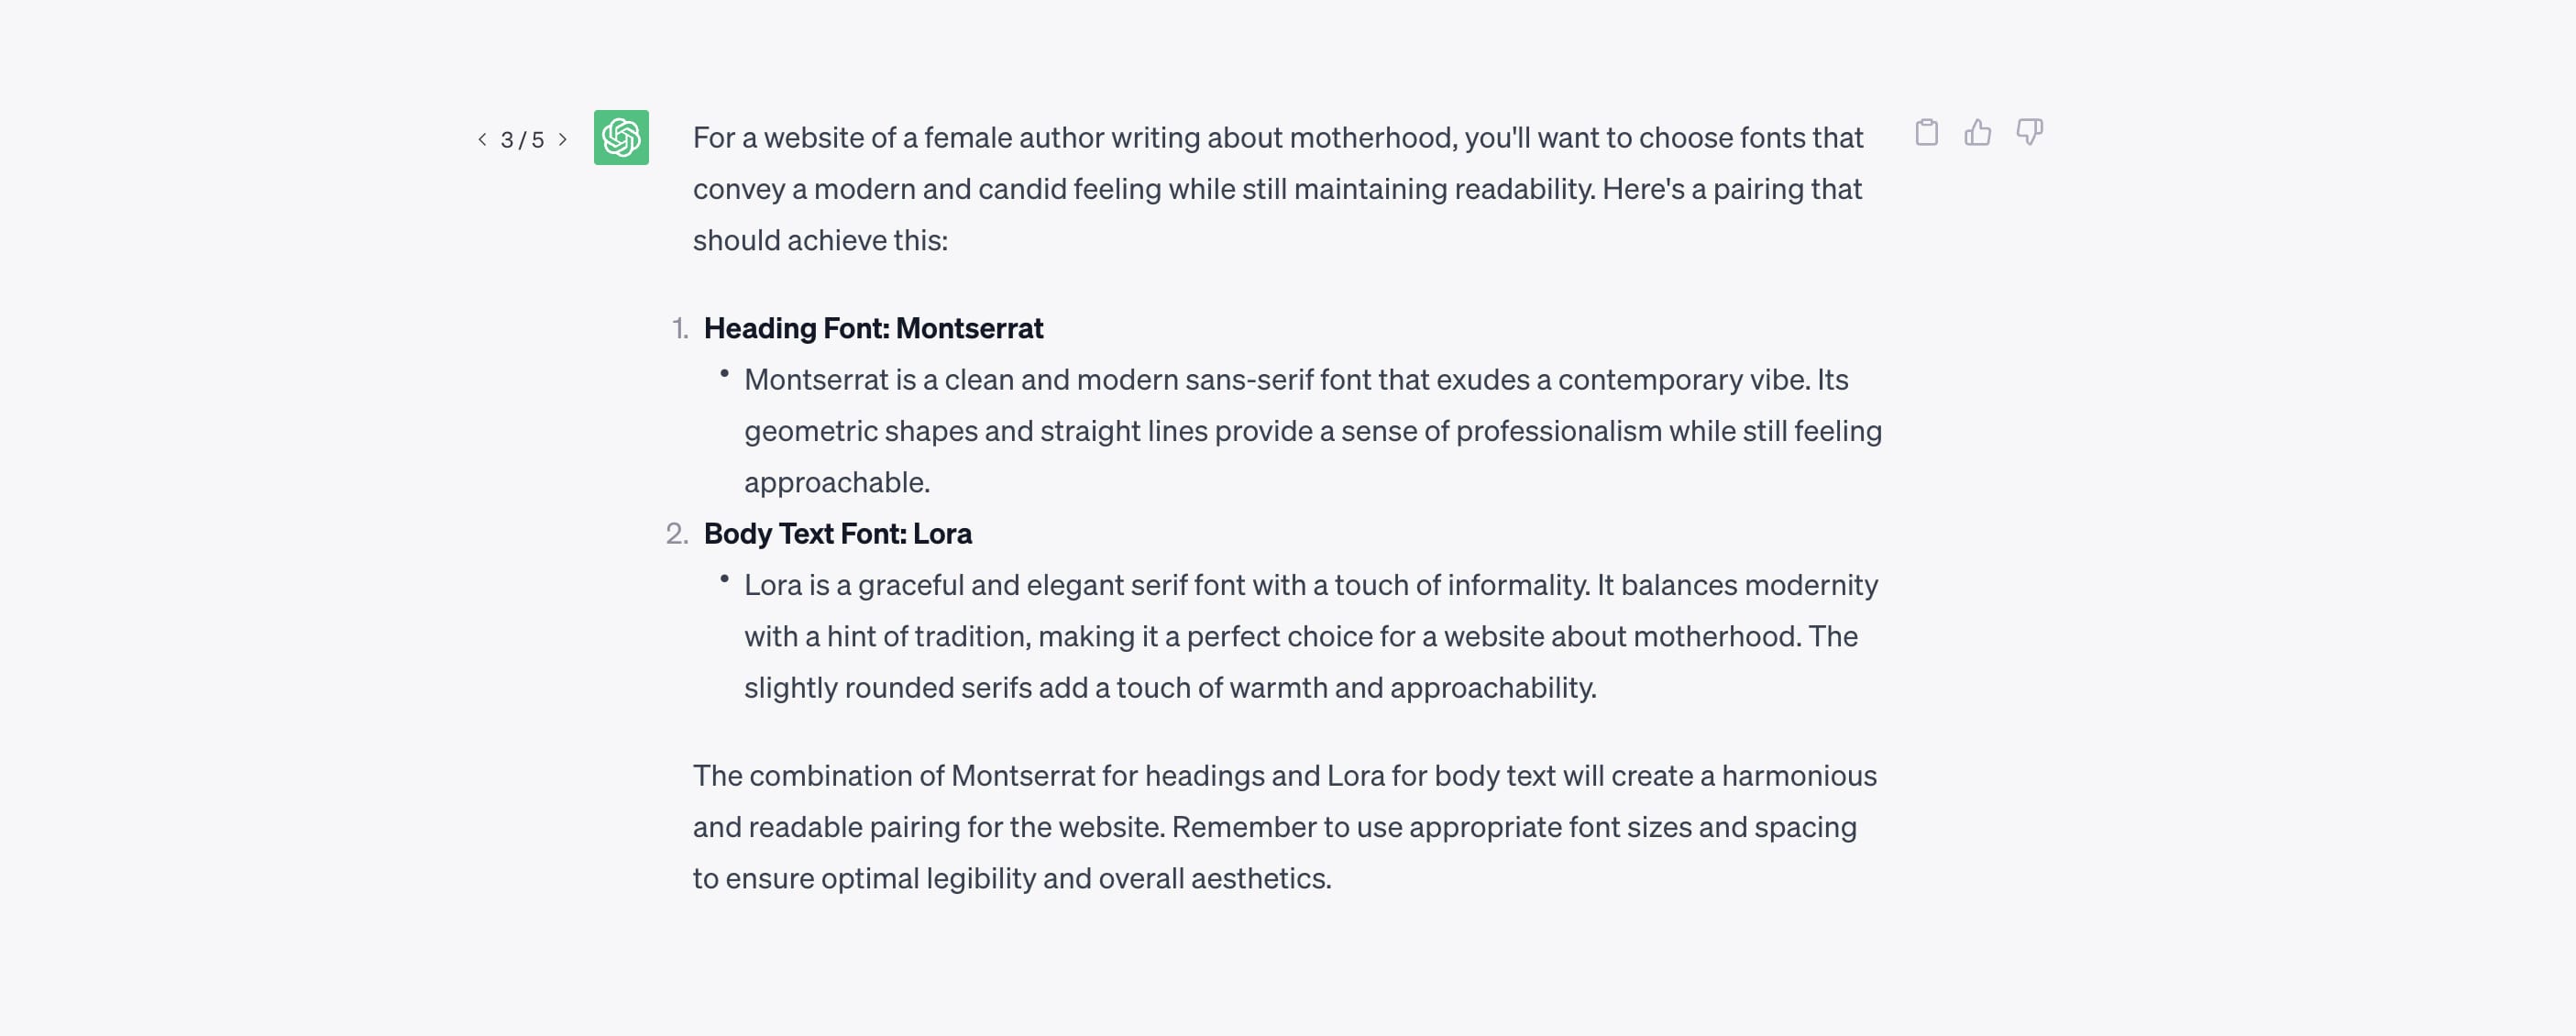Click the final line 'to ensure optimal legibility'
2576x1036 pixels.
[1012, 878]
